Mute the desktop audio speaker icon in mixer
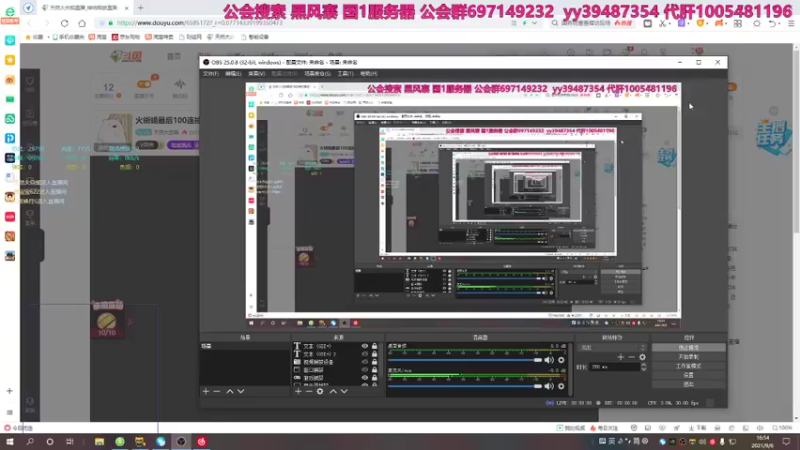This screenshot has width=800, height=450. [549, 360]
